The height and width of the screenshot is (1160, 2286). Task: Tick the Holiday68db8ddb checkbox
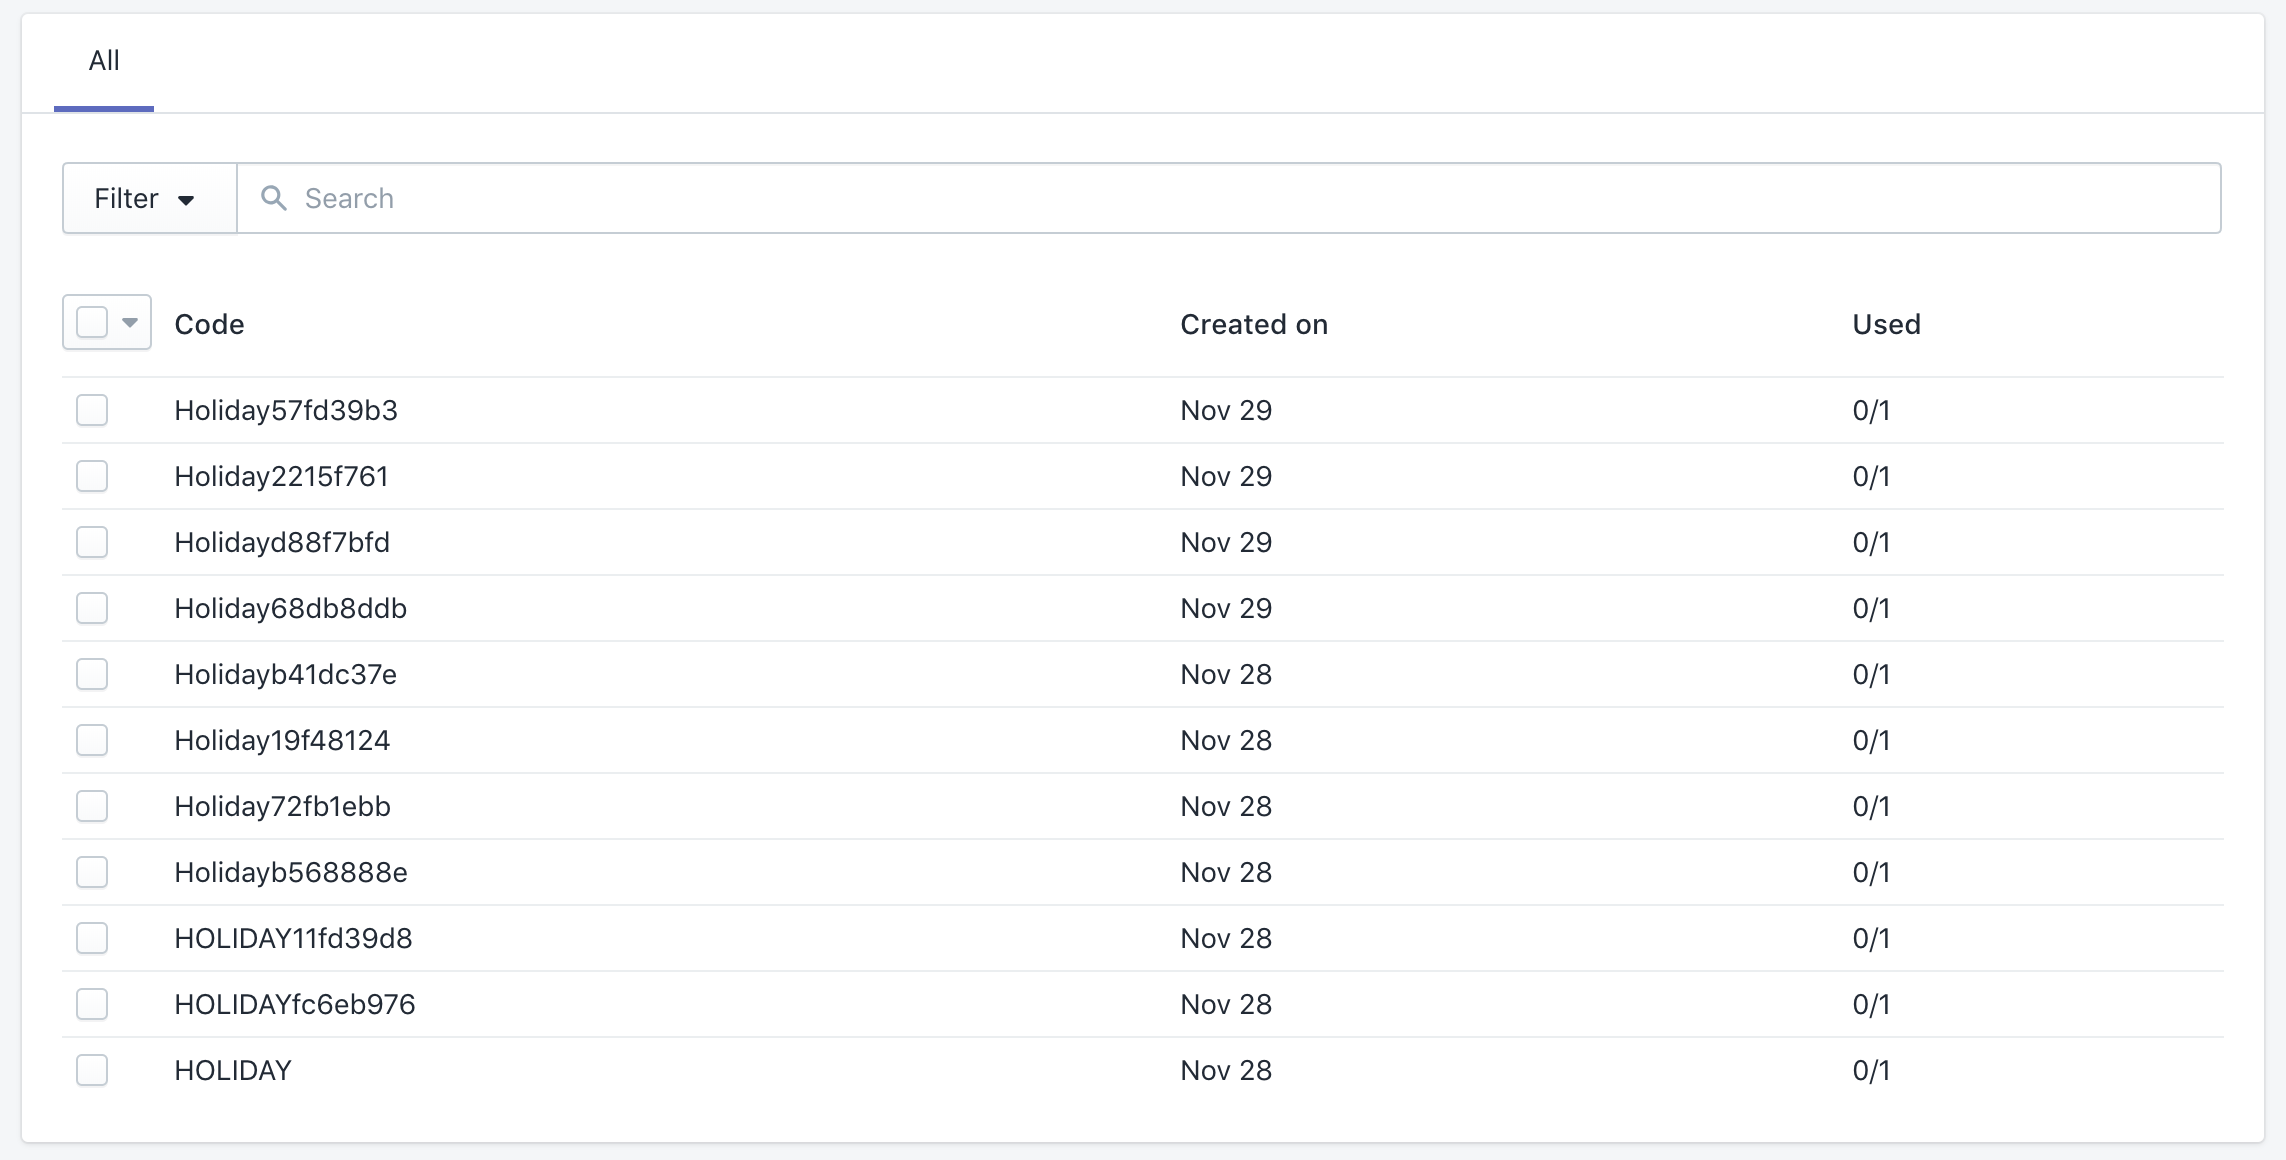(x=92, y=608)
